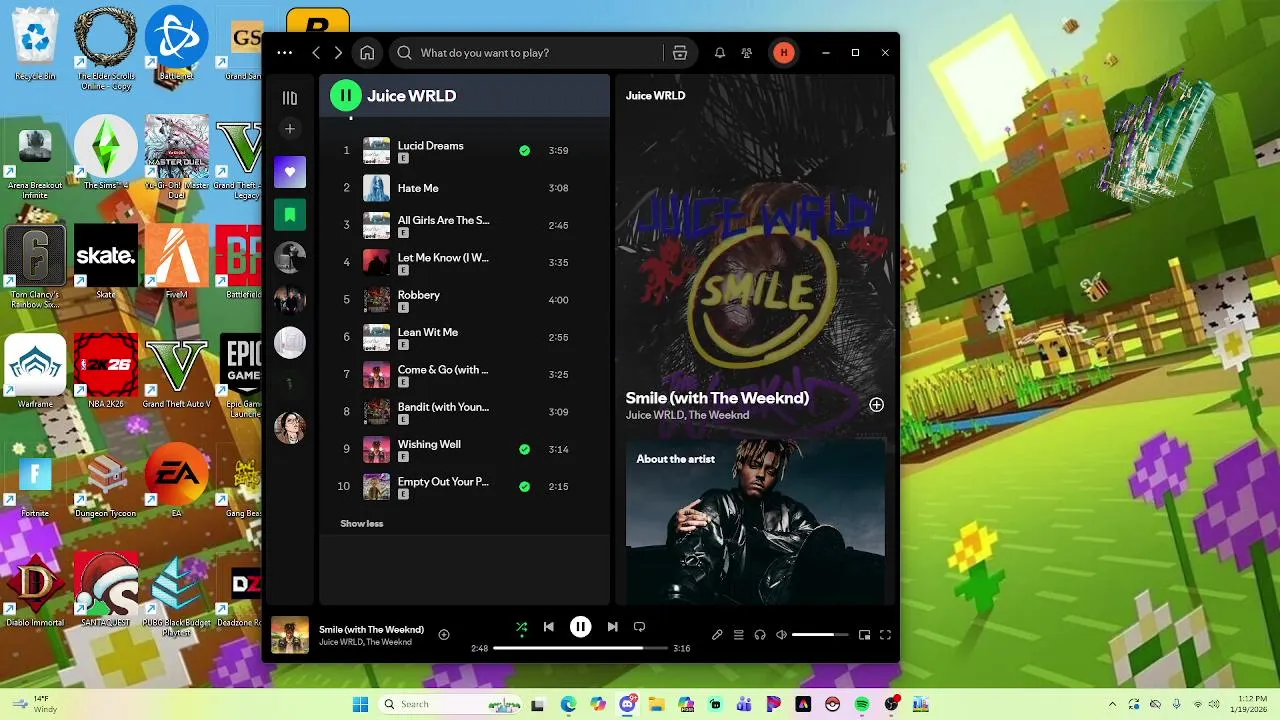
Task: Skip to next track
Action: pyautogui.click(x=612, y=627)
